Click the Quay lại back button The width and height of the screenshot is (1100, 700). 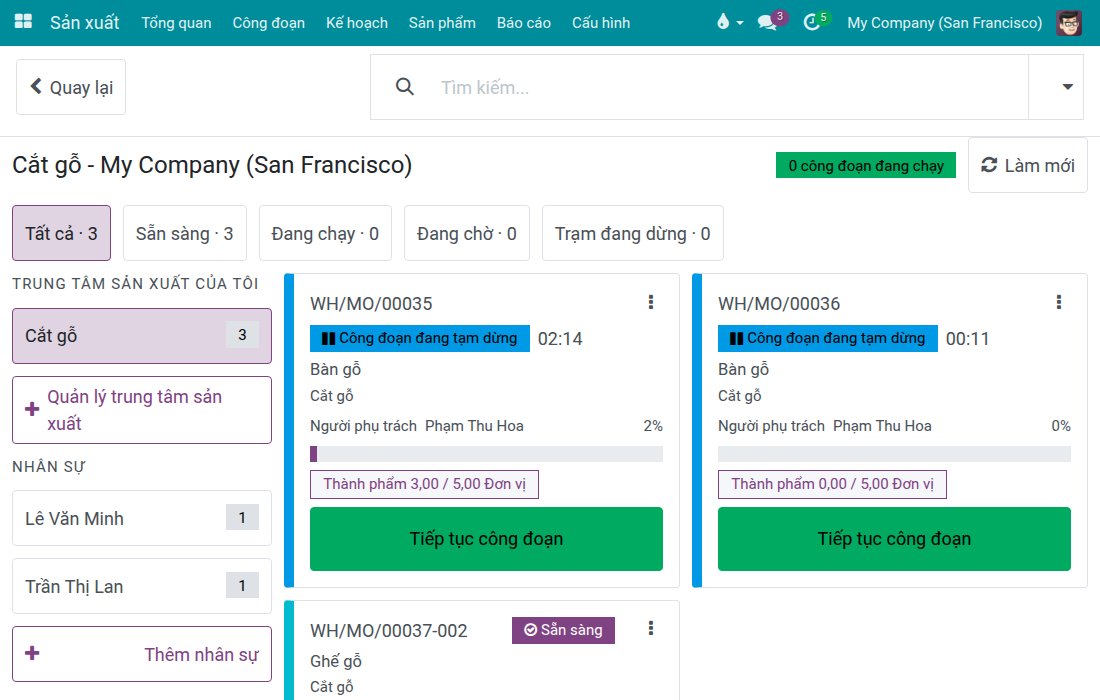(x=71, y=87)
